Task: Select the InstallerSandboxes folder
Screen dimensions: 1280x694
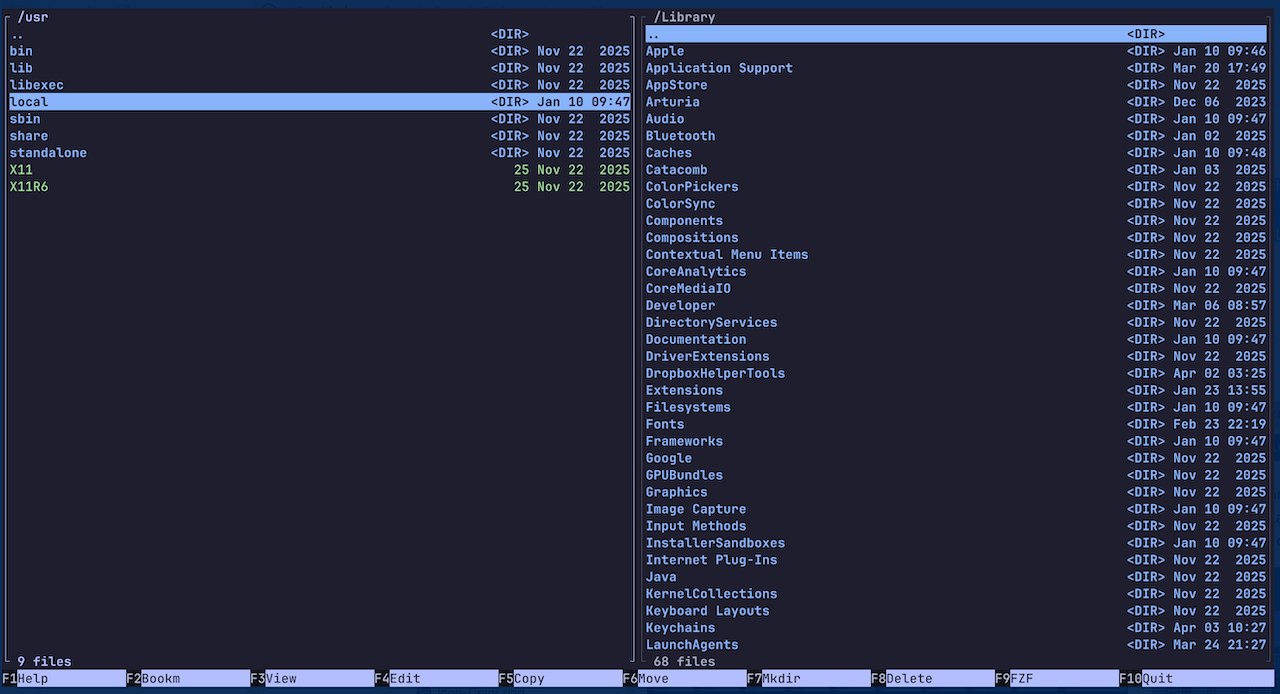Action: click(956, 544)
